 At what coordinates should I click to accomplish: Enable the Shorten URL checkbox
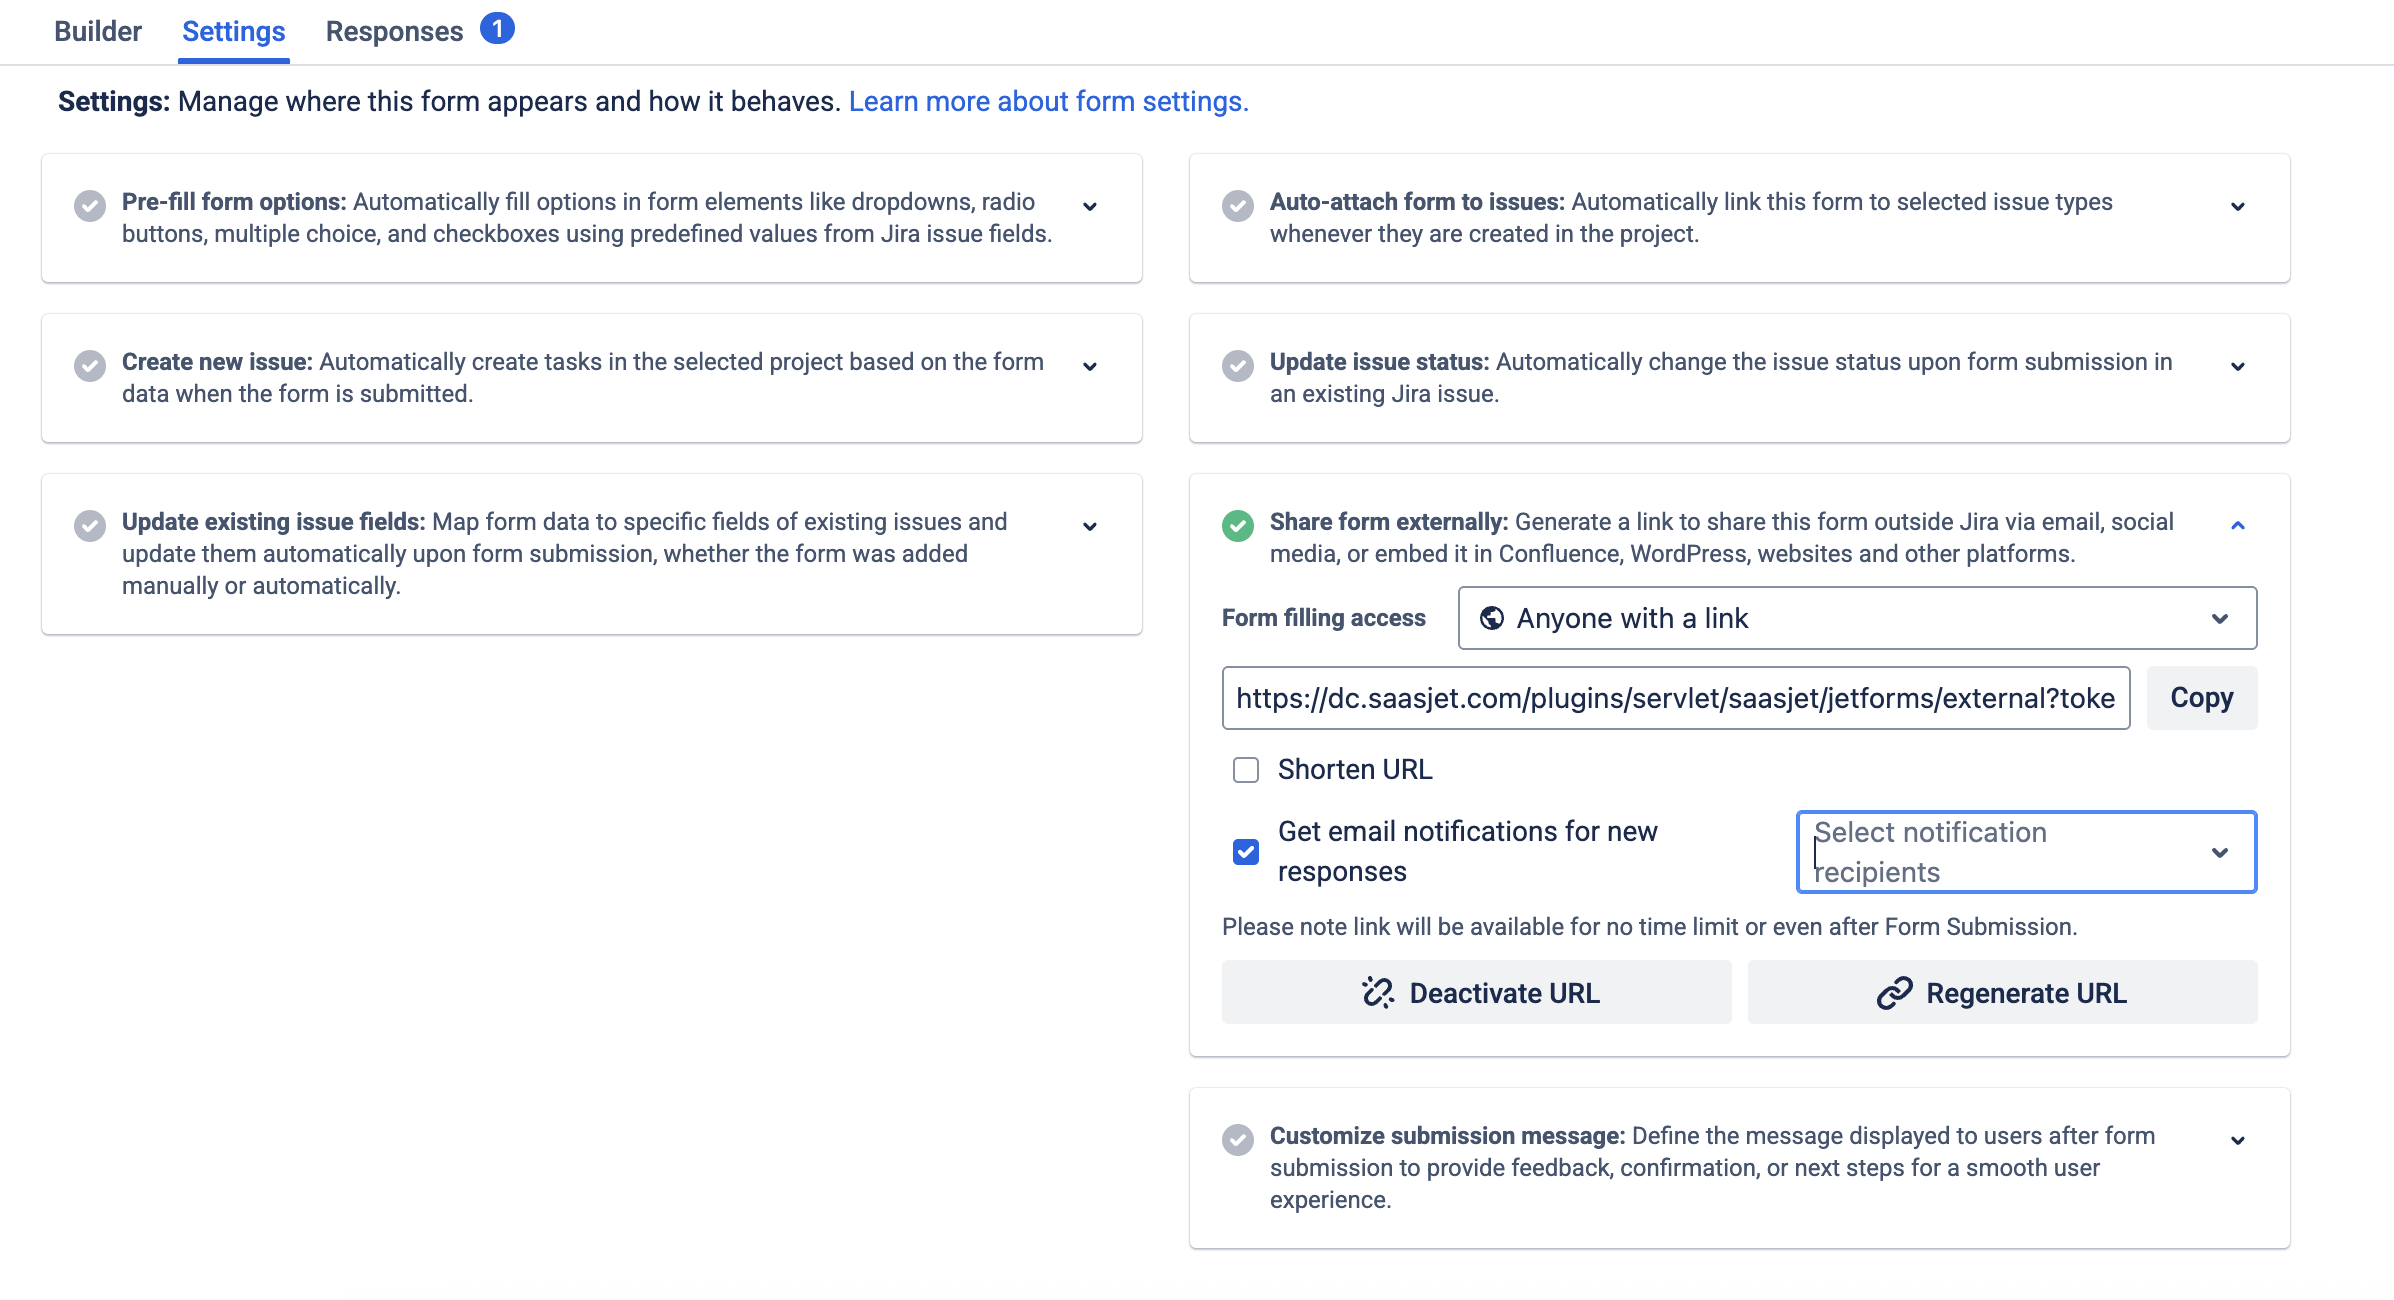tap(1246, 770)
